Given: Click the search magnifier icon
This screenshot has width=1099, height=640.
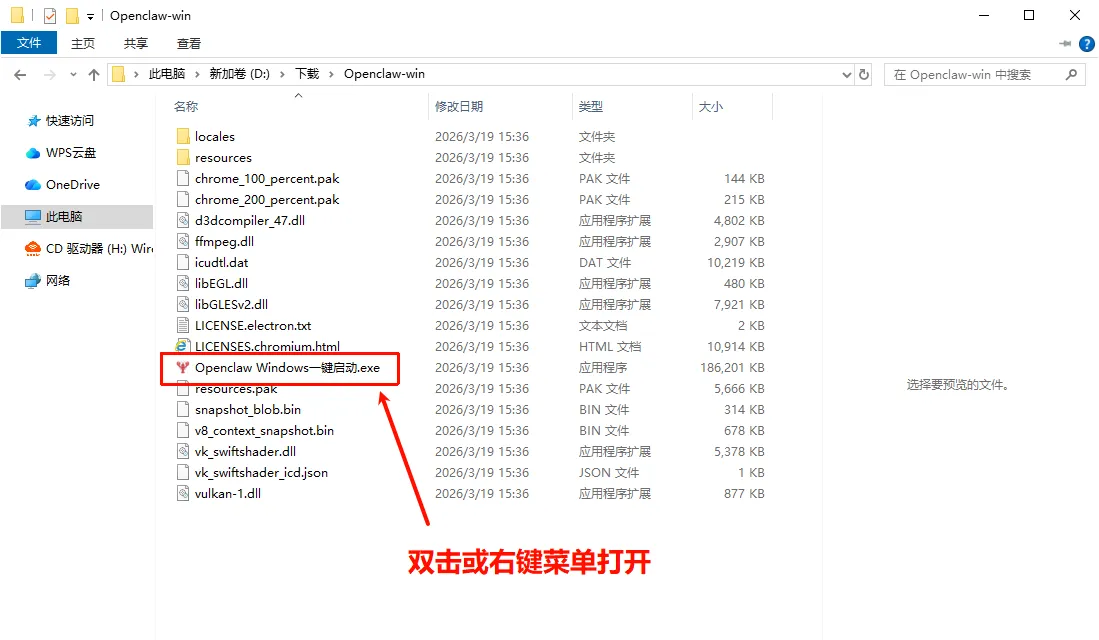Looking at the screenshot, I should tap(1071, 74).
